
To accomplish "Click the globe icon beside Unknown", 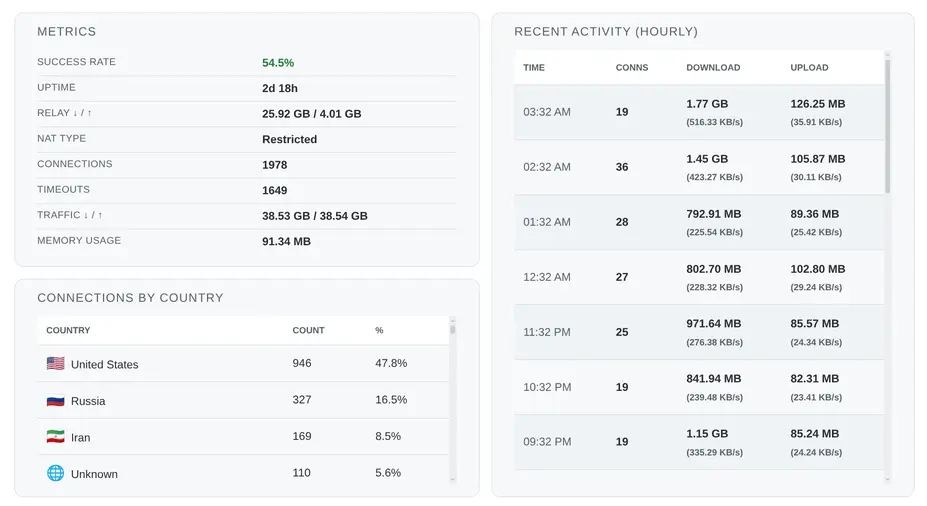I will pyautogui.click(x=55, y=473).
